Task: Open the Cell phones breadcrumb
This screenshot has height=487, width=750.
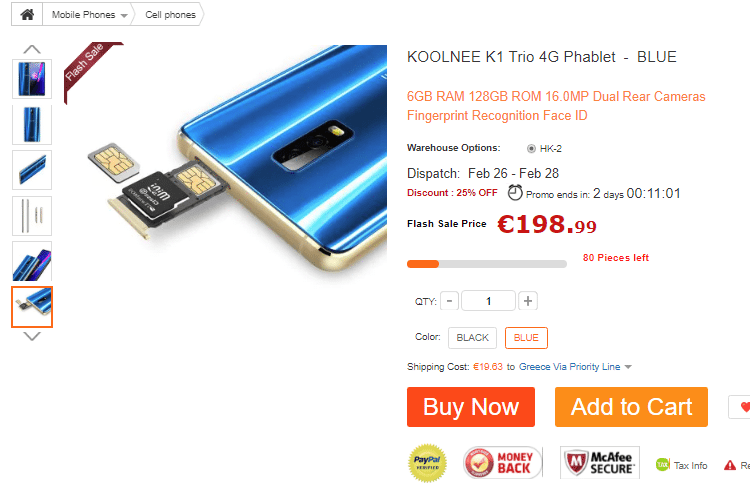Action: (170, 15)
